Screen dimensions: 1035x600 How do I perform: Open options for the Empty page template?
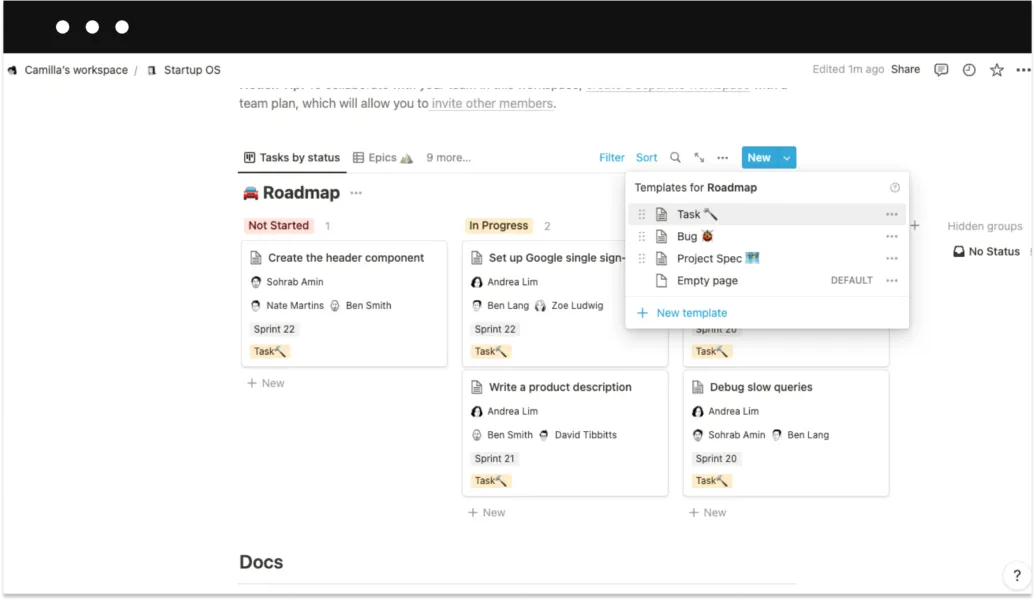coord(892,281)
